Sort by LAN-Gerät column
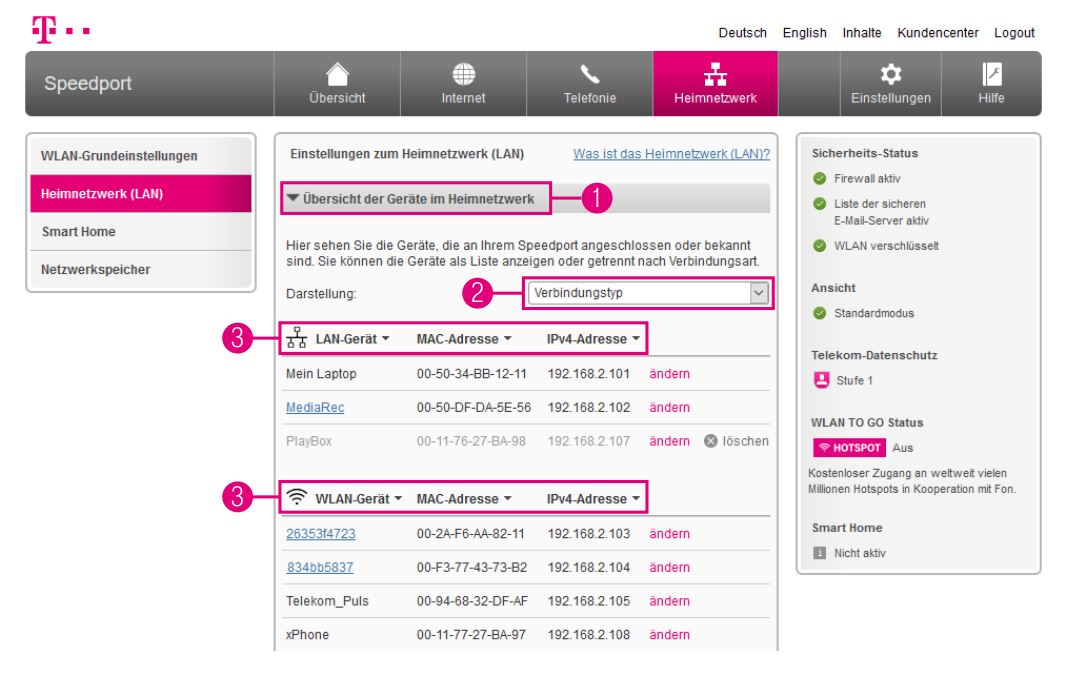 352,339
